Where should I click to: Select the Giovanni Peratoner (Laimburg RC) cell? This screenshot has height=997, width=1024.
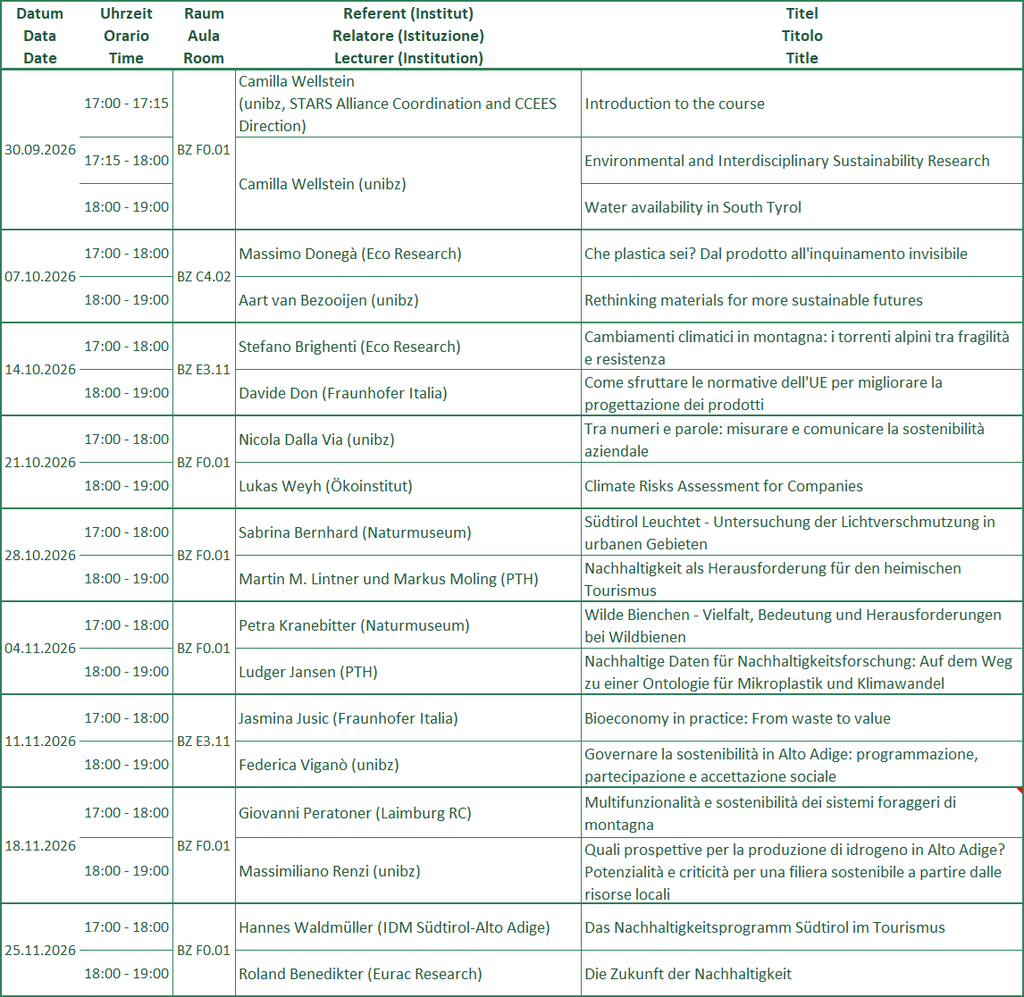pos(408,813)
